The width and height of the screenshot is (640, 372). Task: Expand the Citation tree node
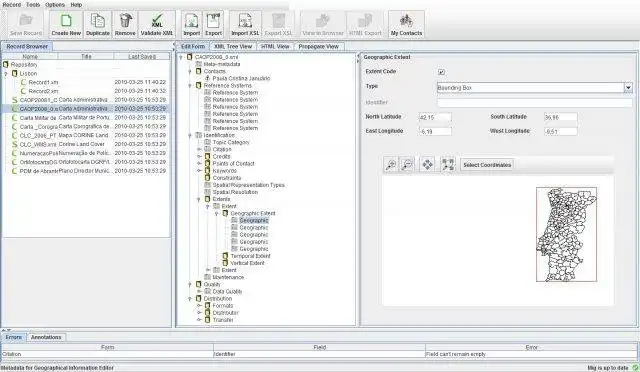coord(199,149)
